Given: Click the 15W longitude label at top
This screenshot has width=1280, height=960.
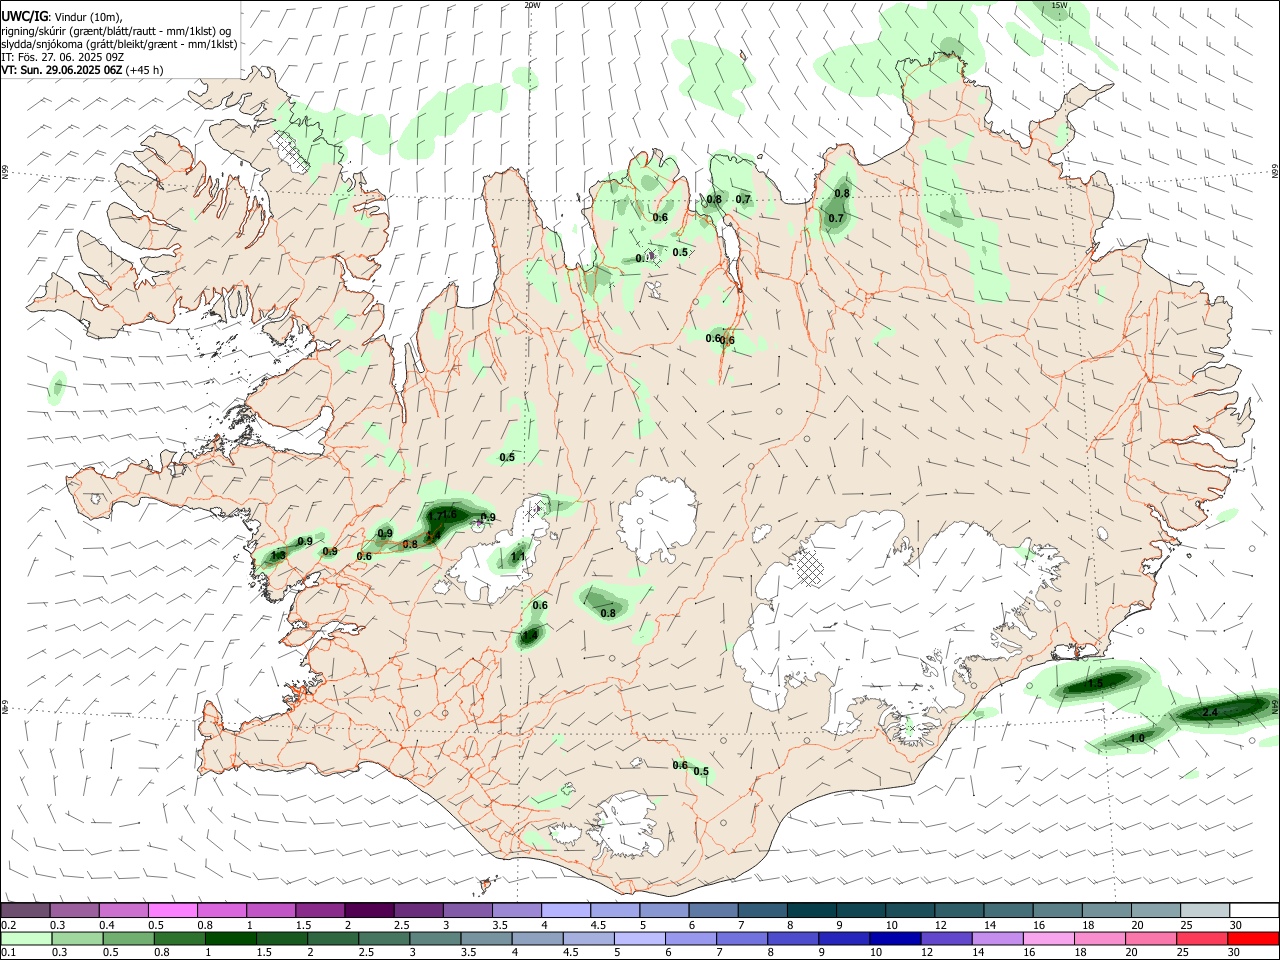Looking at the screenshot, I should (1060, 5).
